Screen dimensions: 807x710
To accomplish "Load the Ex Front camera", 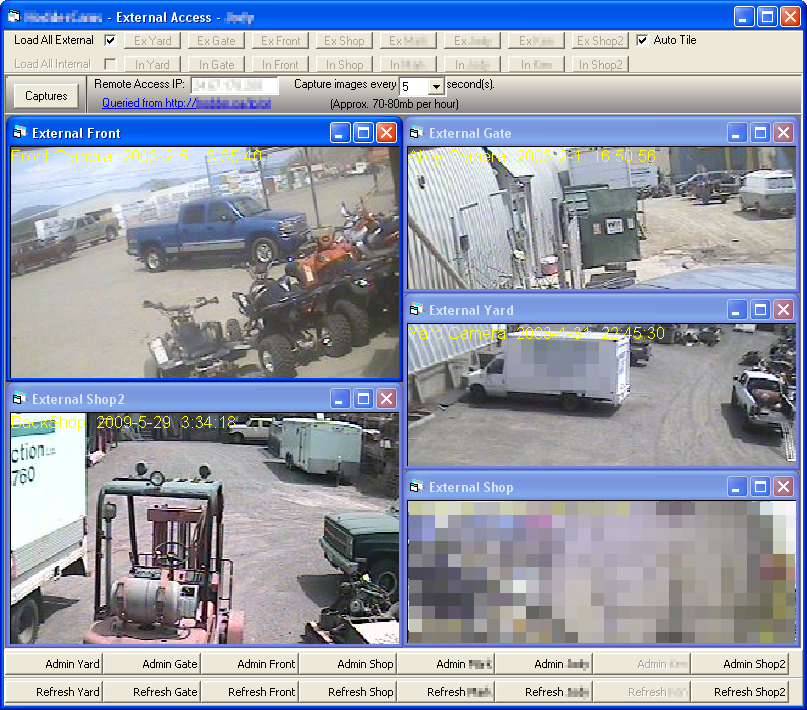I will pyautogui.click(x=280, y=41).
